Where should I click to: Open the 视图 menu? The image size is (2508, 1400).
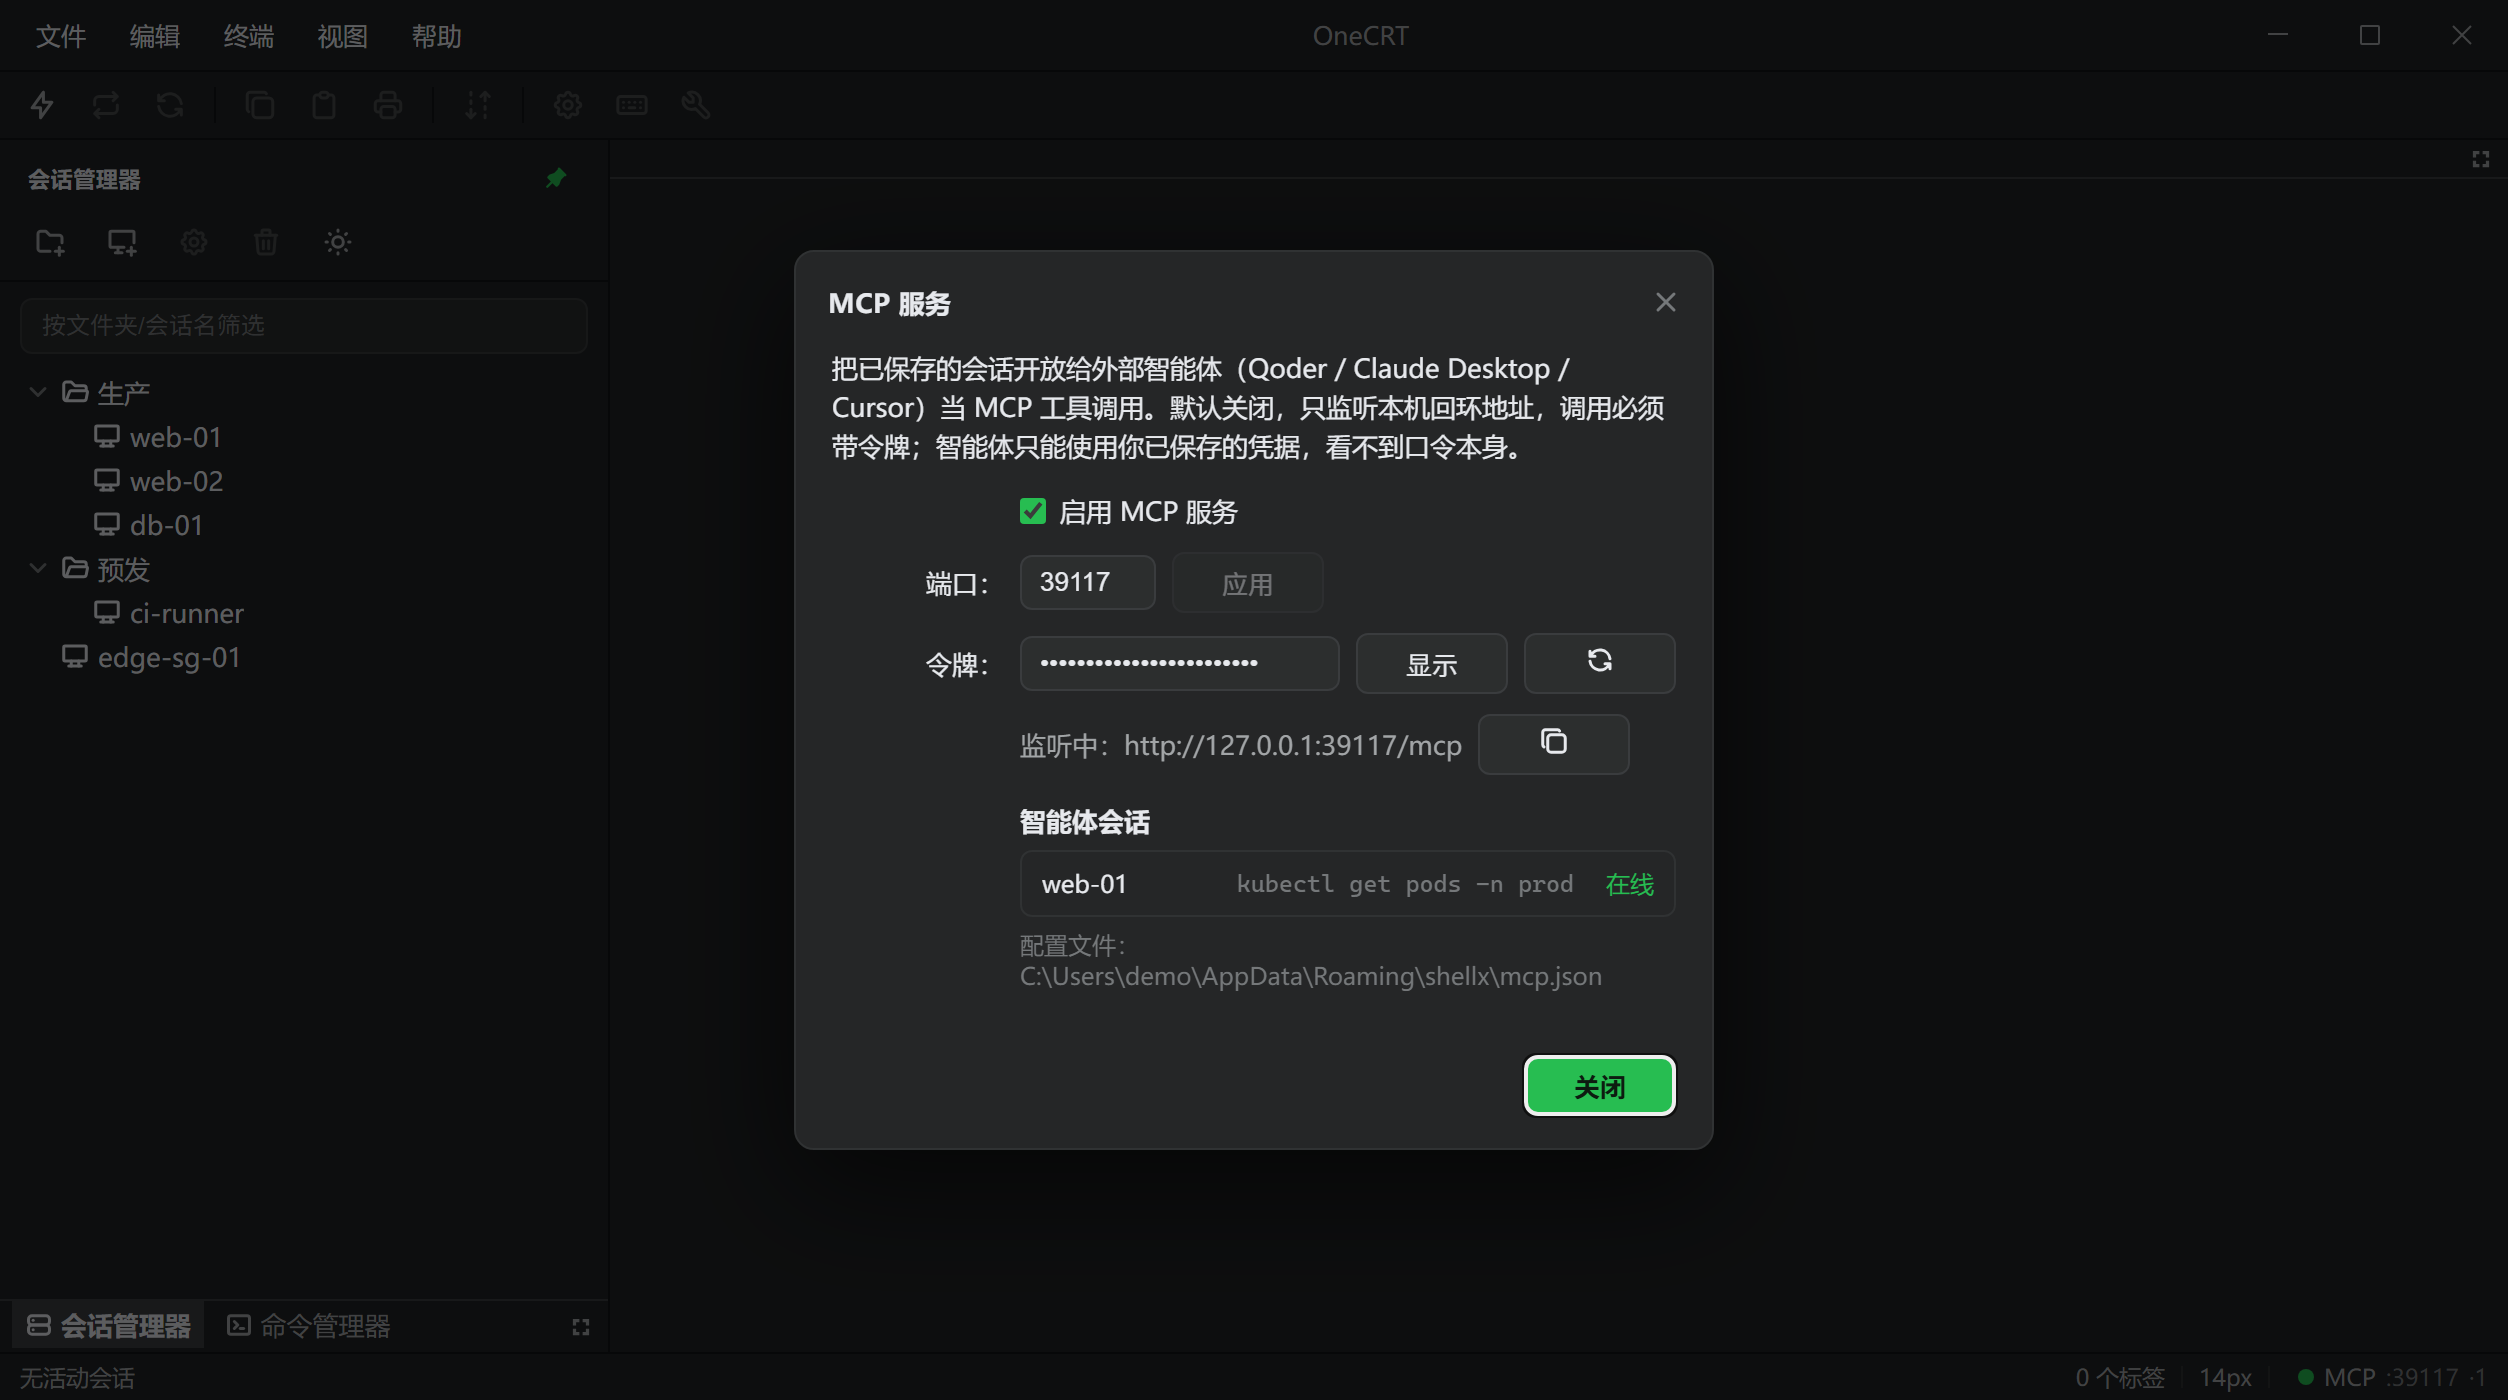[343, 36]
